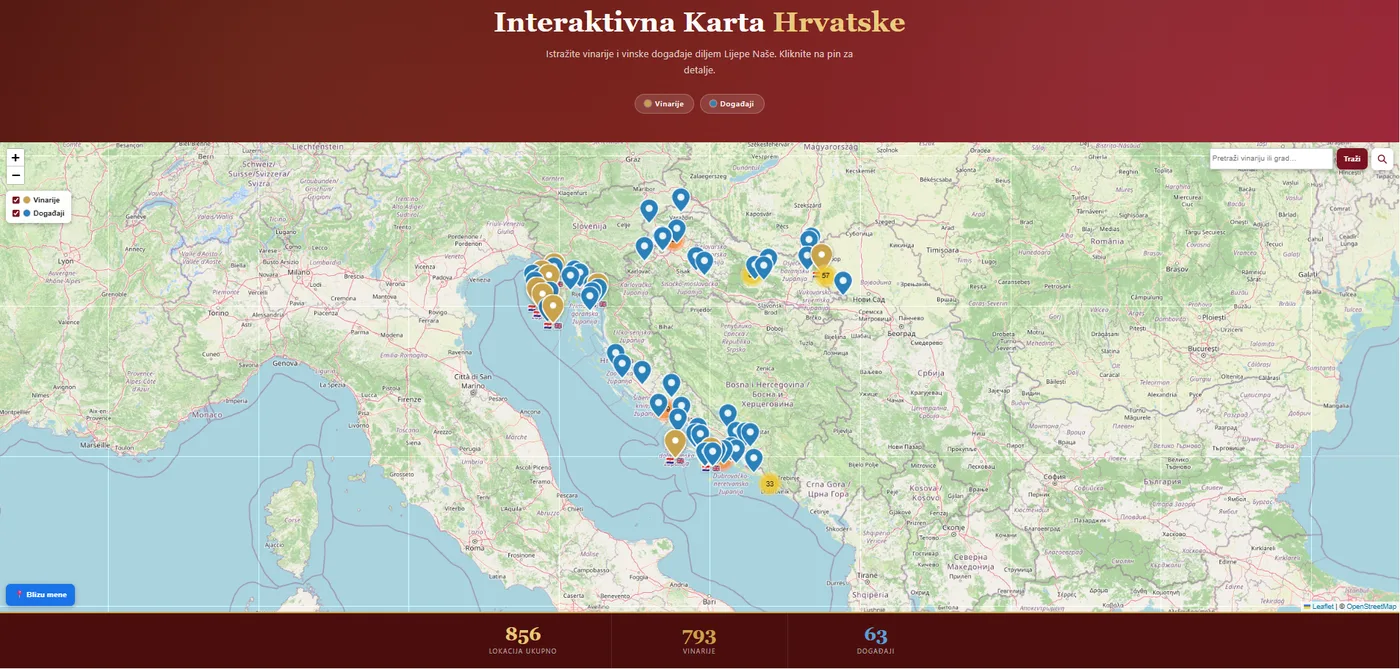This screenshot has height=669, width=1400.
Task: Focus the winery or city search field
Action: coord(1271,159)
